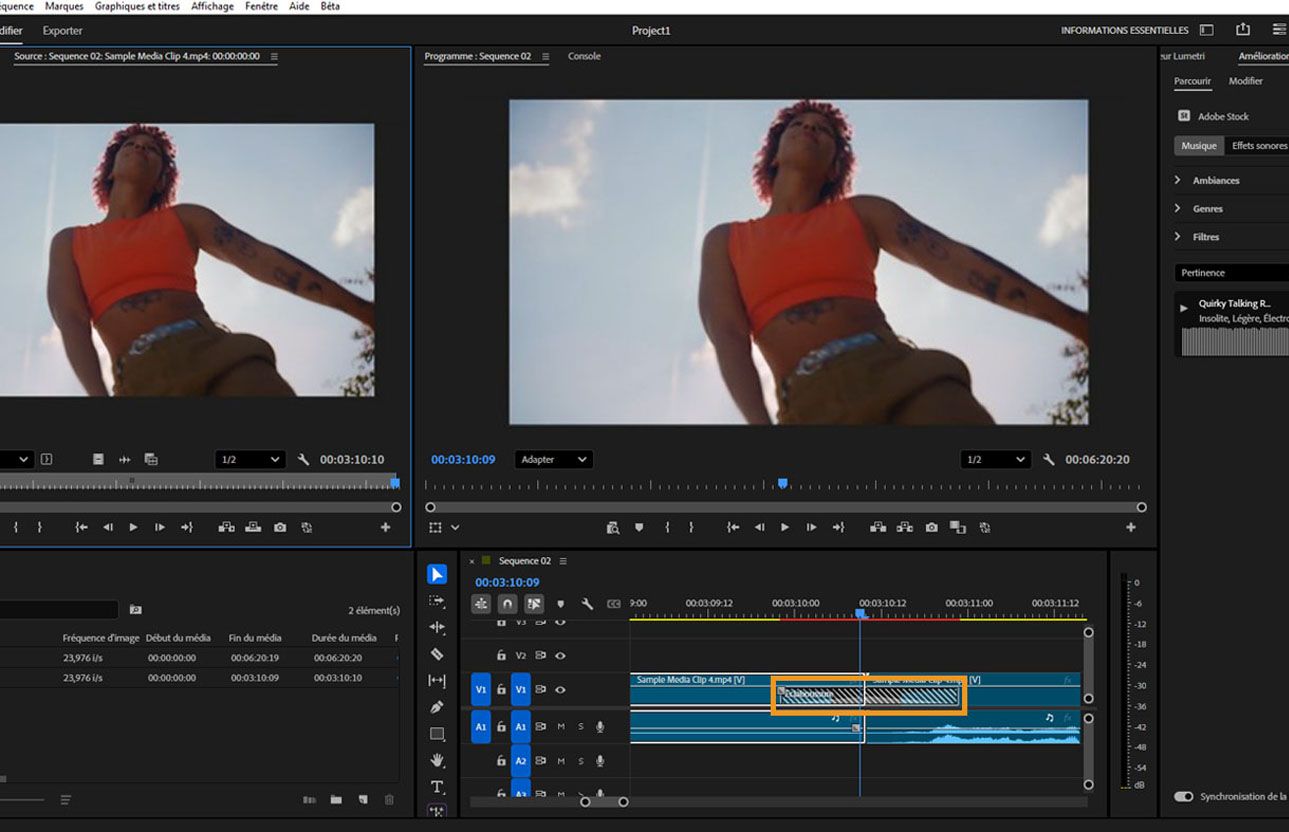Select the Track Select Forward tool
This screenshot has height=832, width=1289.
437,599
